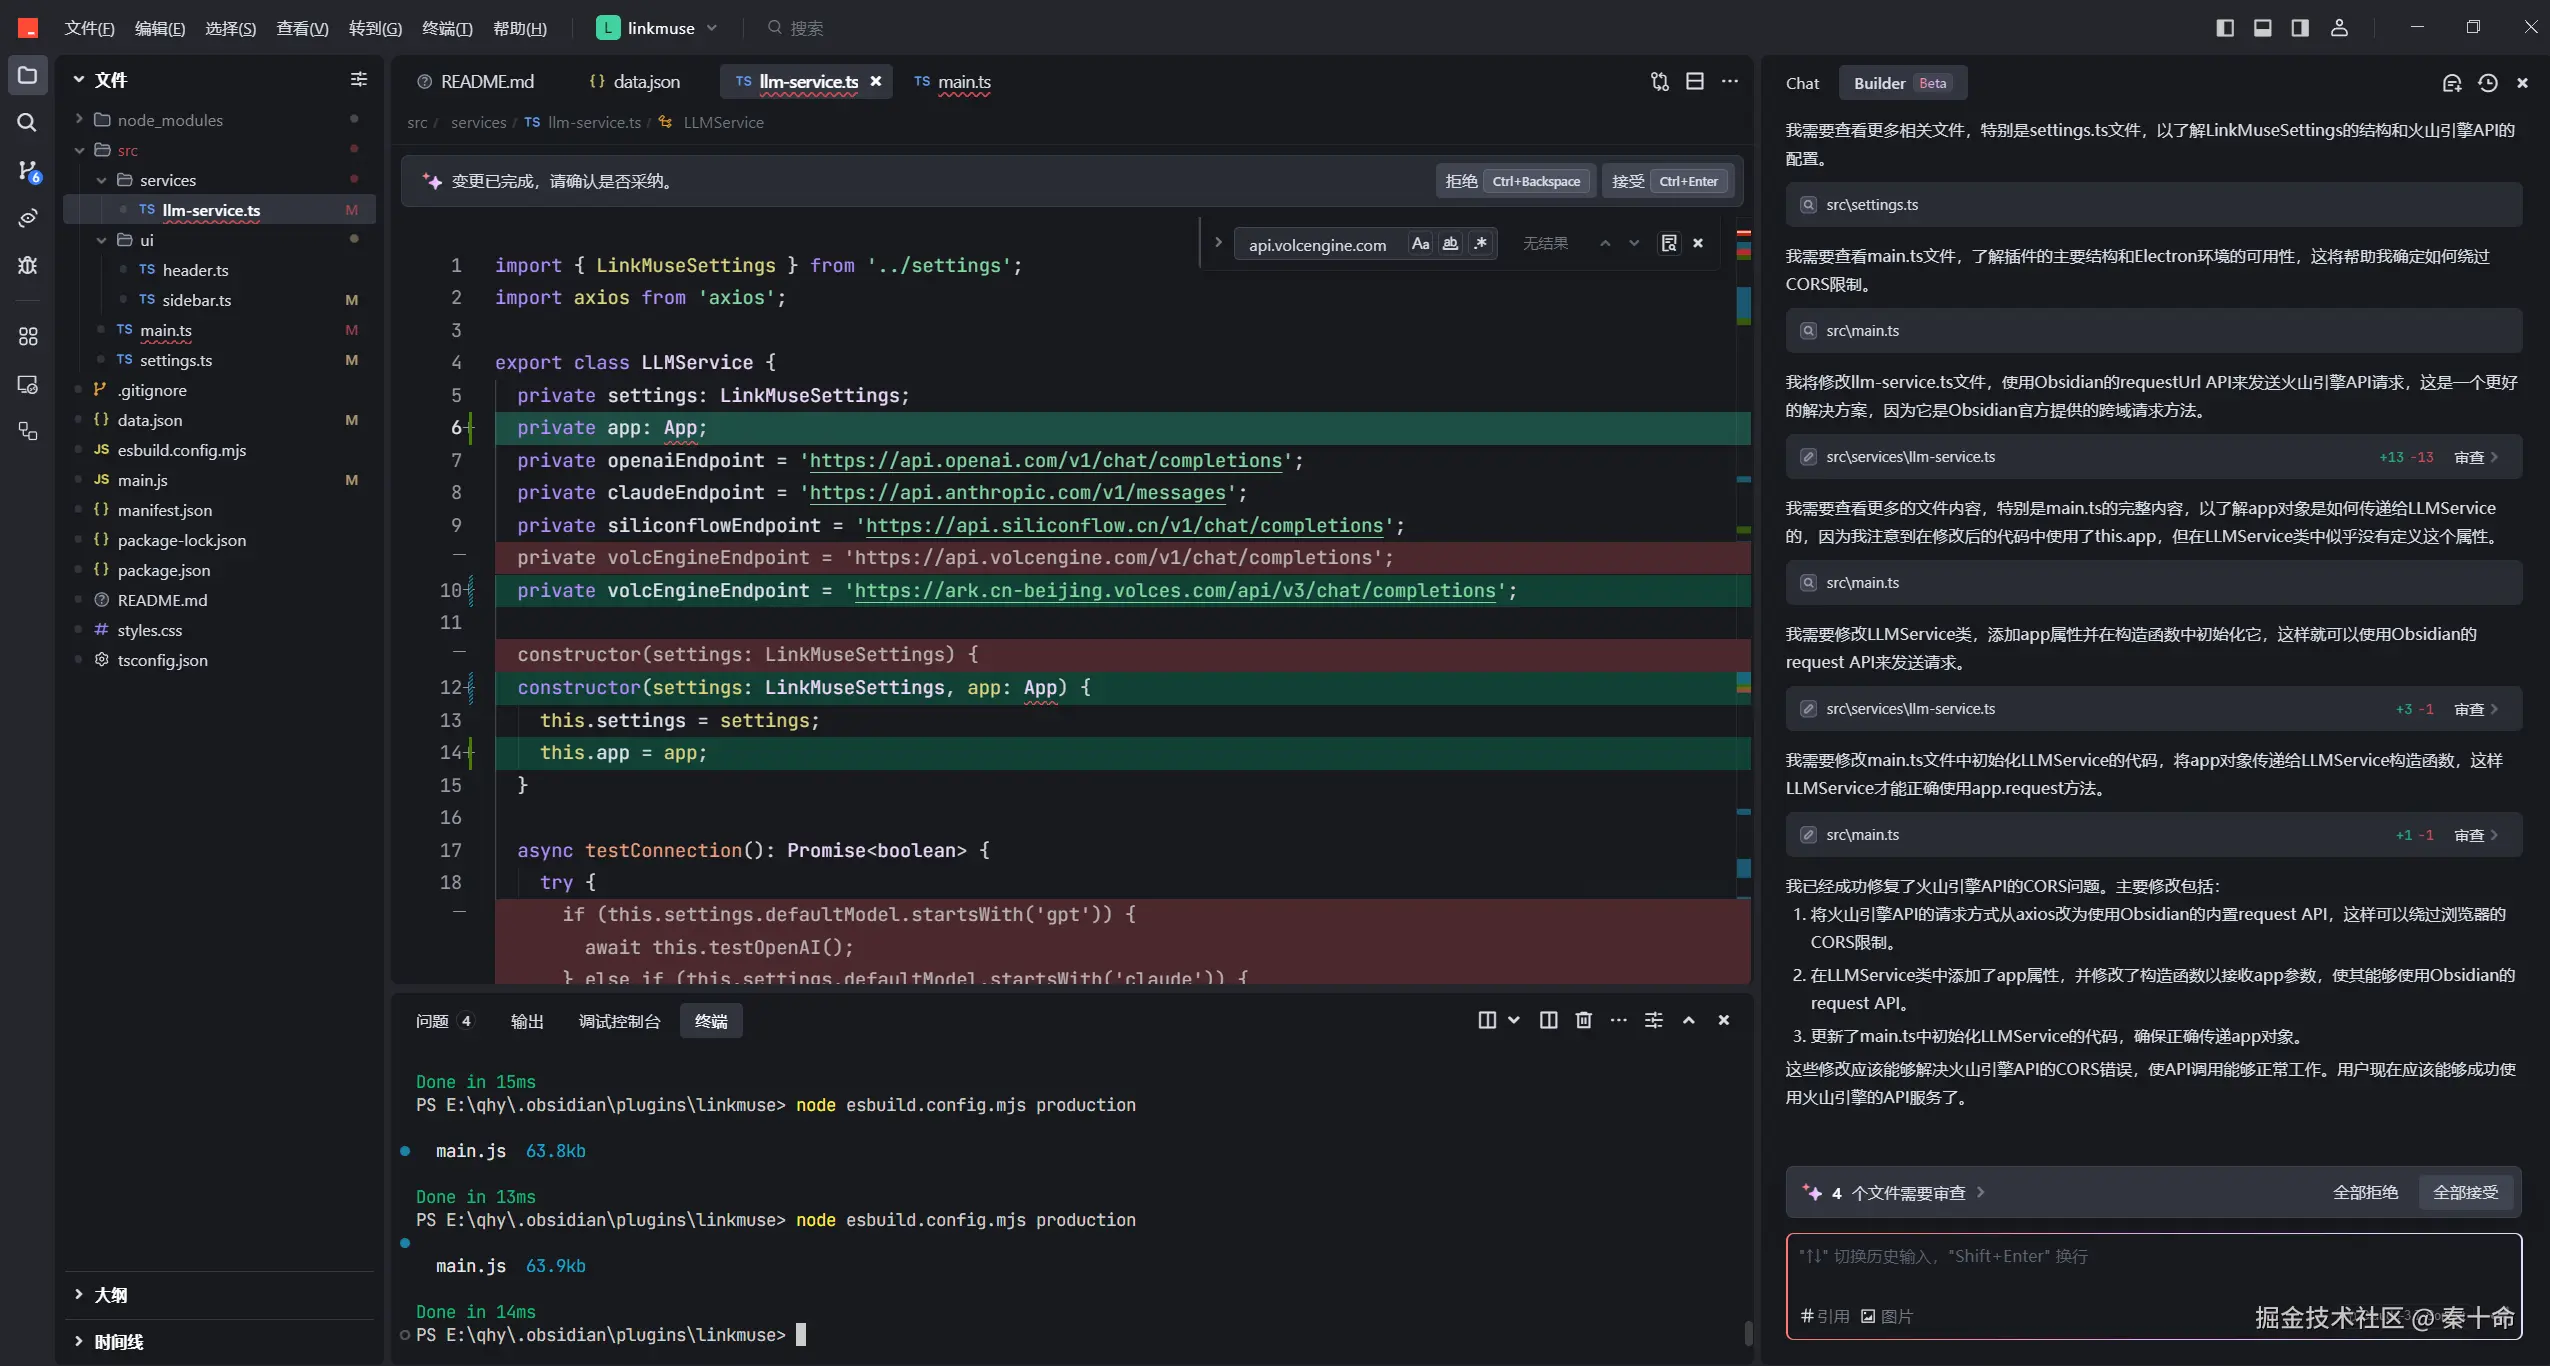Open the Debug view in the activity bar
This screenshot has width=2550, height=1366.
(27, 265)
